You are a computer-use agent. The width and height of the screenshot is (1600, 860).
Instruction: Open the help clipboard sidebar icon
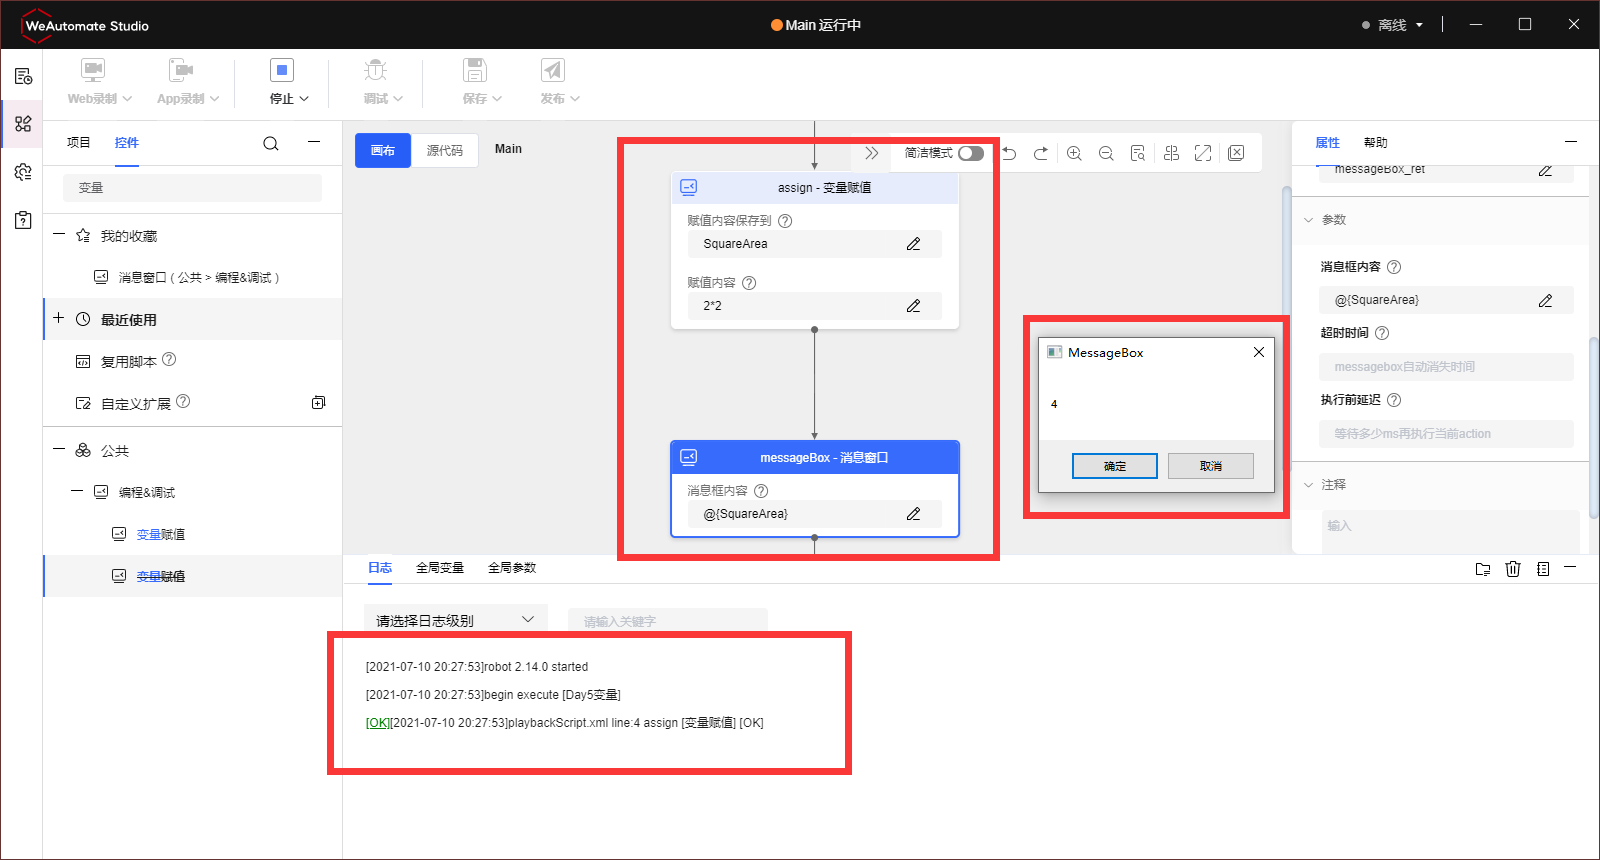tap(23, 220)
